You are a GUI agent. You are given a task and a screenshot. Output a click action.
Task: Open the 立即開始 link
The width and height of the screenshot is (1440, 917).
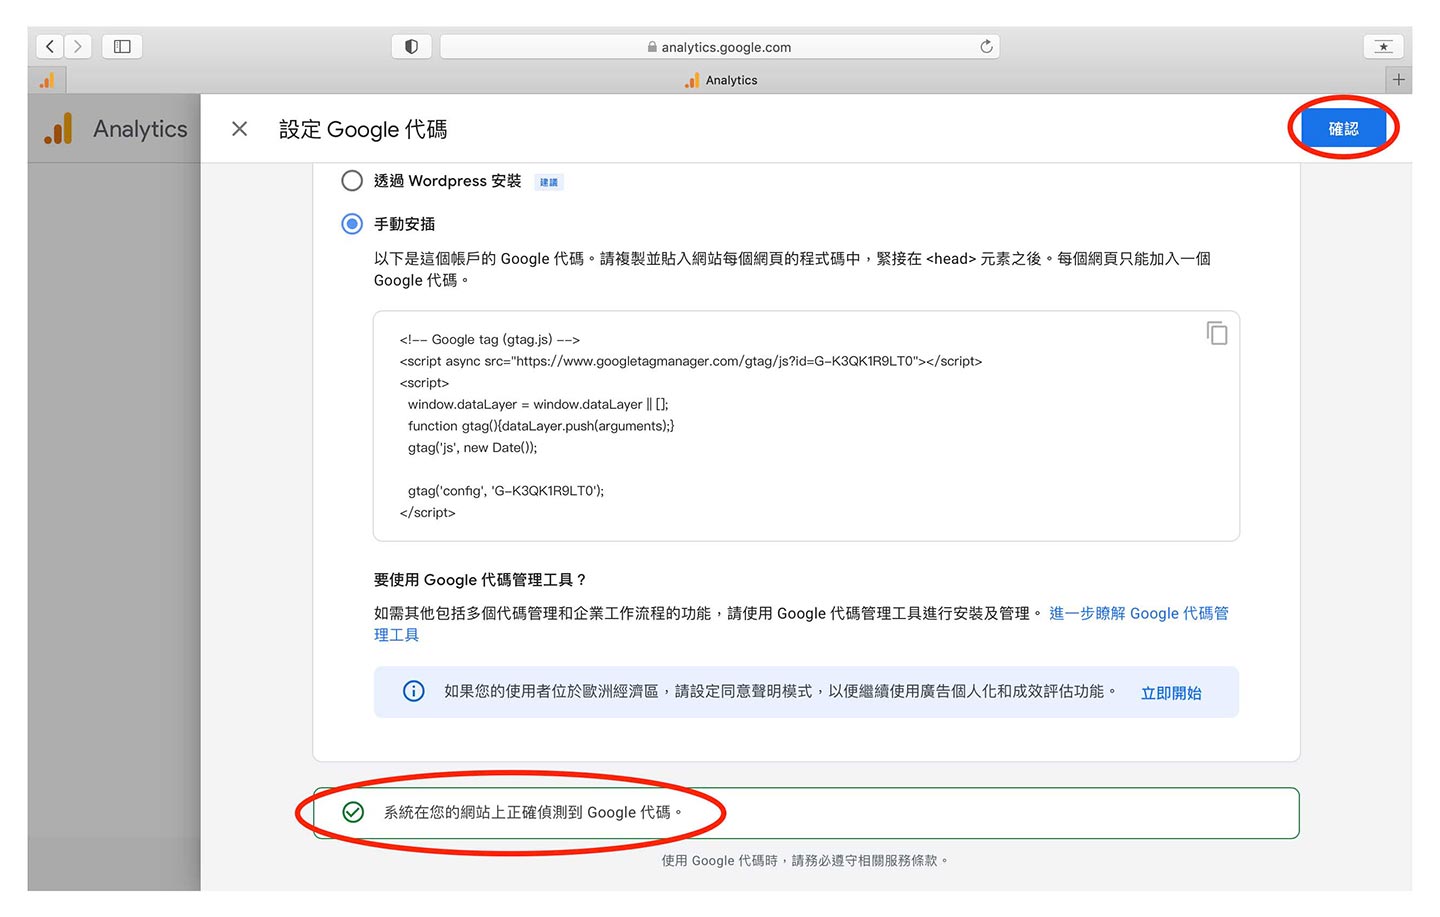(1171, 693)
